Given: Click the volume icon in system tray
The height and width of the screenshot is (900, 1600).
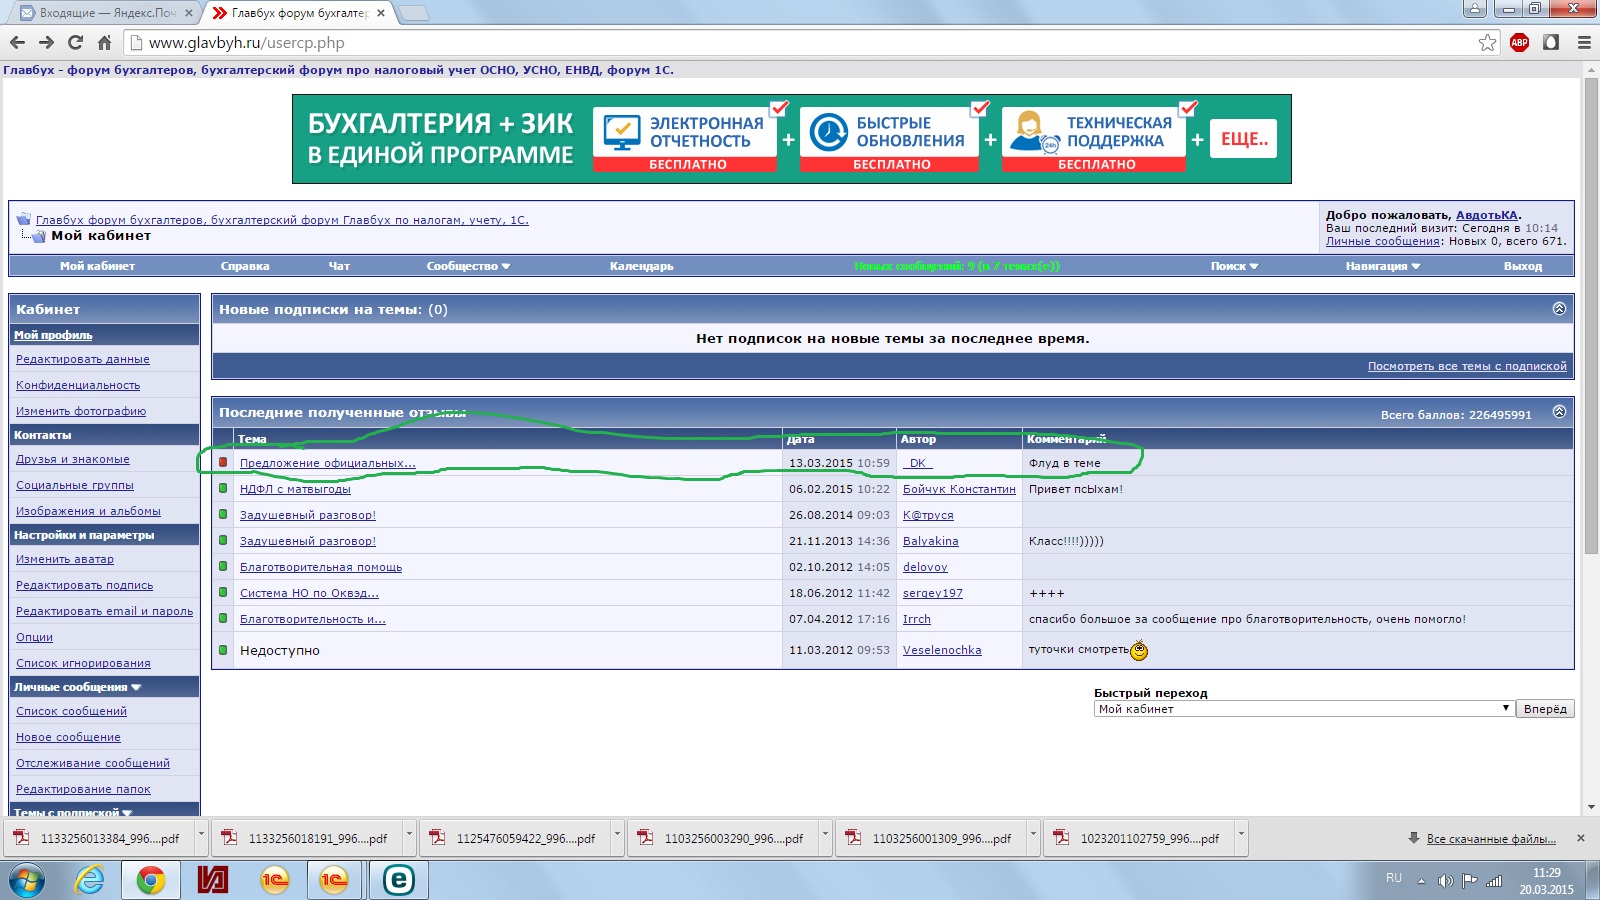Looking at the screenshot, I should coord(1445,881).
